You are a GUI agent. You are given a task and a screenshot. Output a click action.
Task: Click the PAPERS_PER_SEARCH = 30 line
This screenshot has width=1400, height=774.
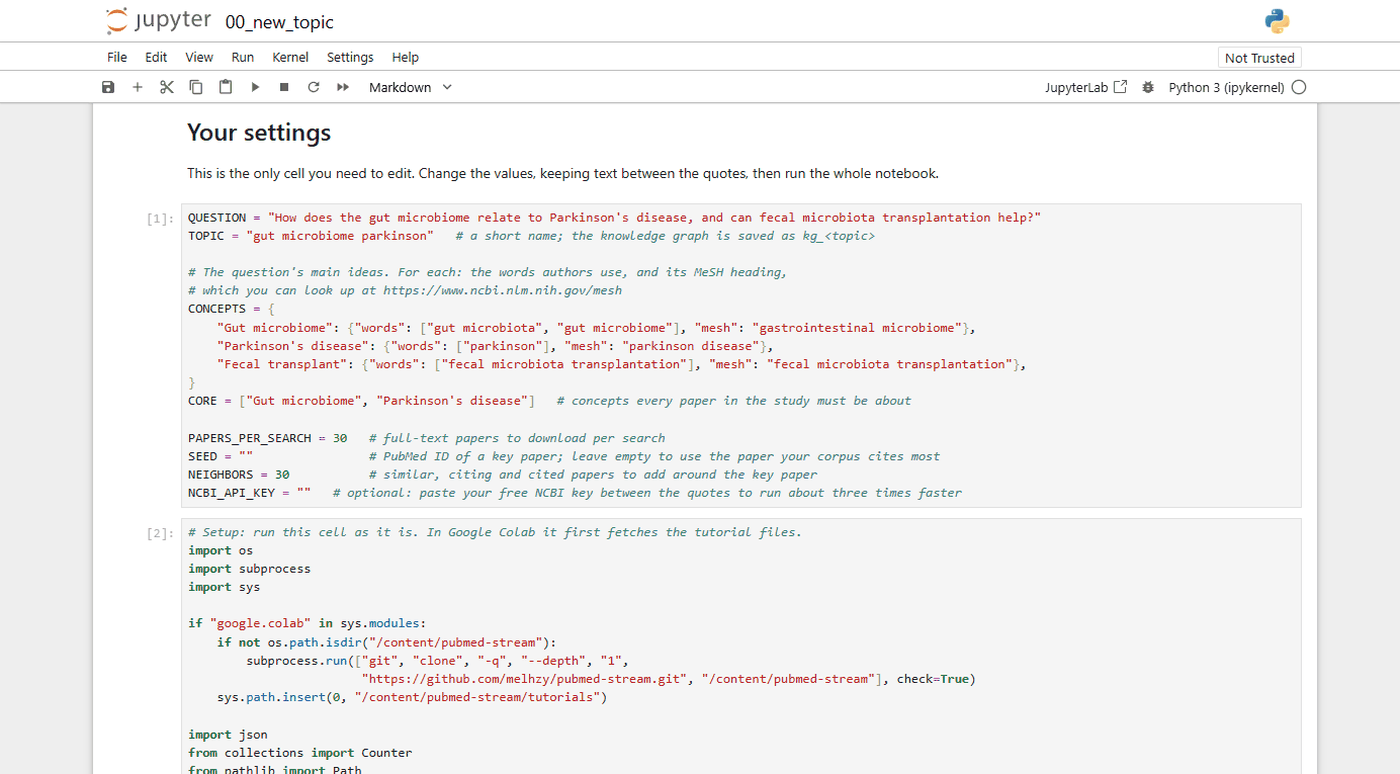426,438
